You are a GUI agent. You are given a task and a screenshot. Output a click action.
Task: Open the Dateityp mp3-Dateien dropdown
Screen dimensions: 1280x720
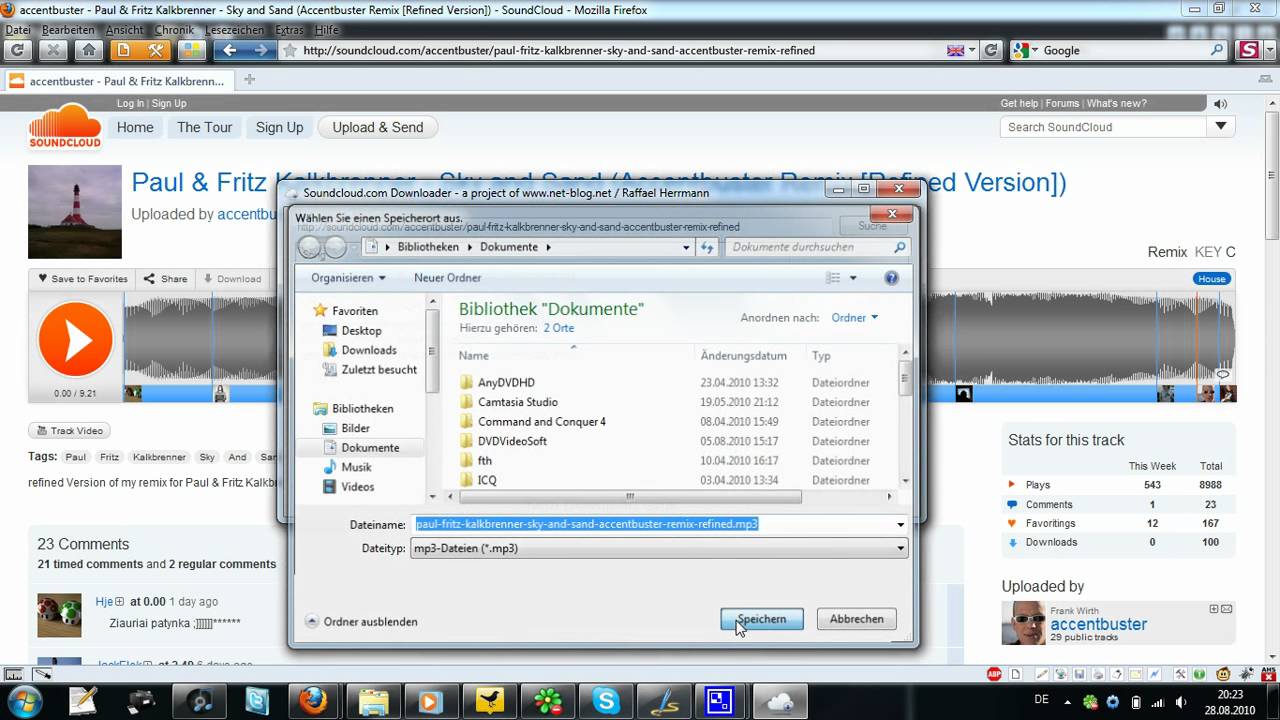coord(659,548)
